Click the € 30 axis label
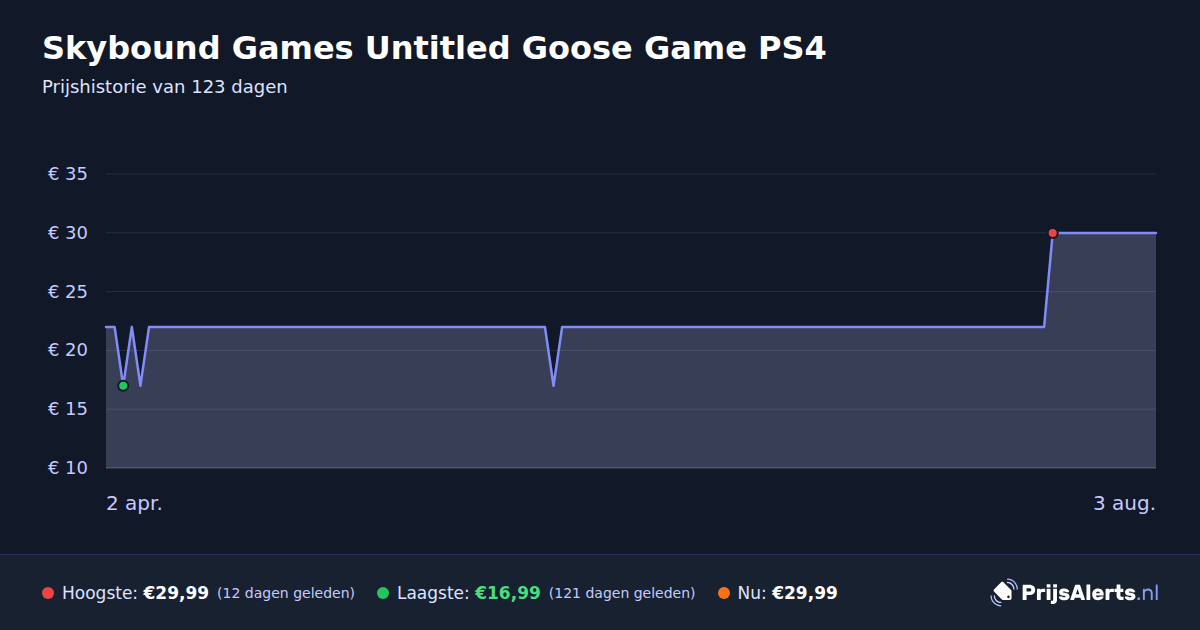Screen dimensions: 1200x630 (68, 233)
